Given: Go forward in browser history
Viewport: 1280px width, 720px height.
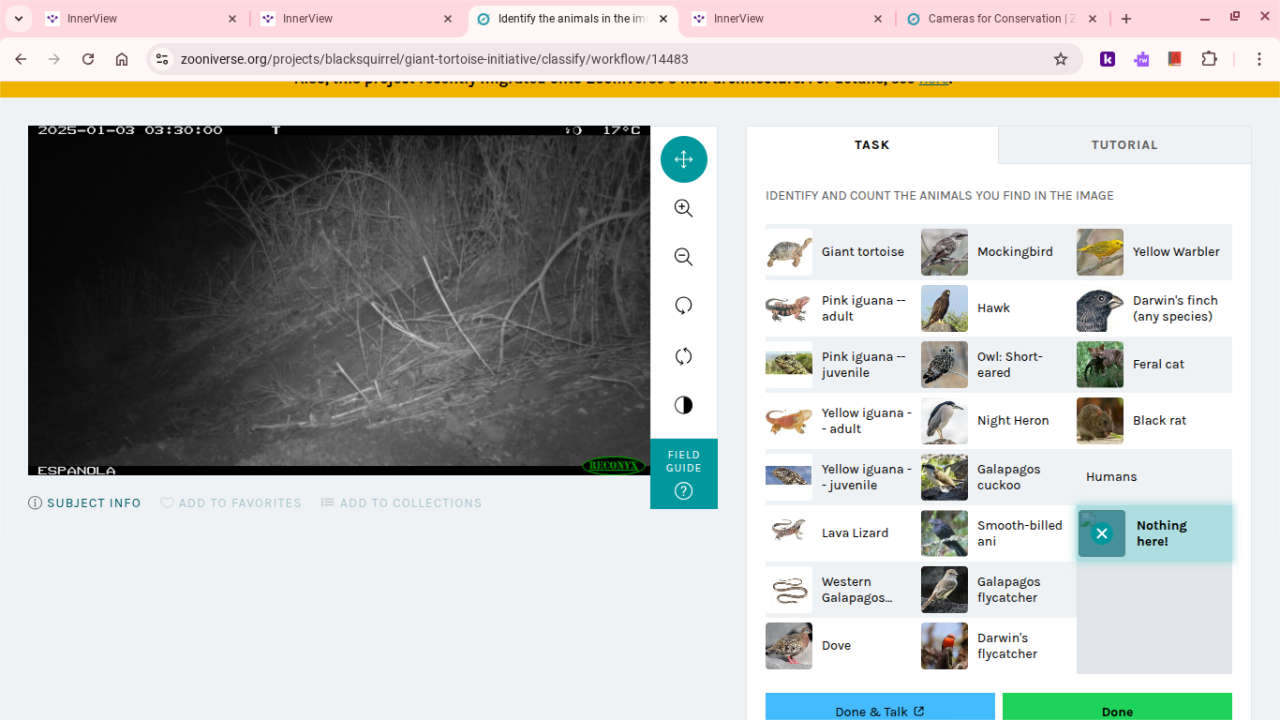Looking at the screenshot, I should [x=54, y=59].
